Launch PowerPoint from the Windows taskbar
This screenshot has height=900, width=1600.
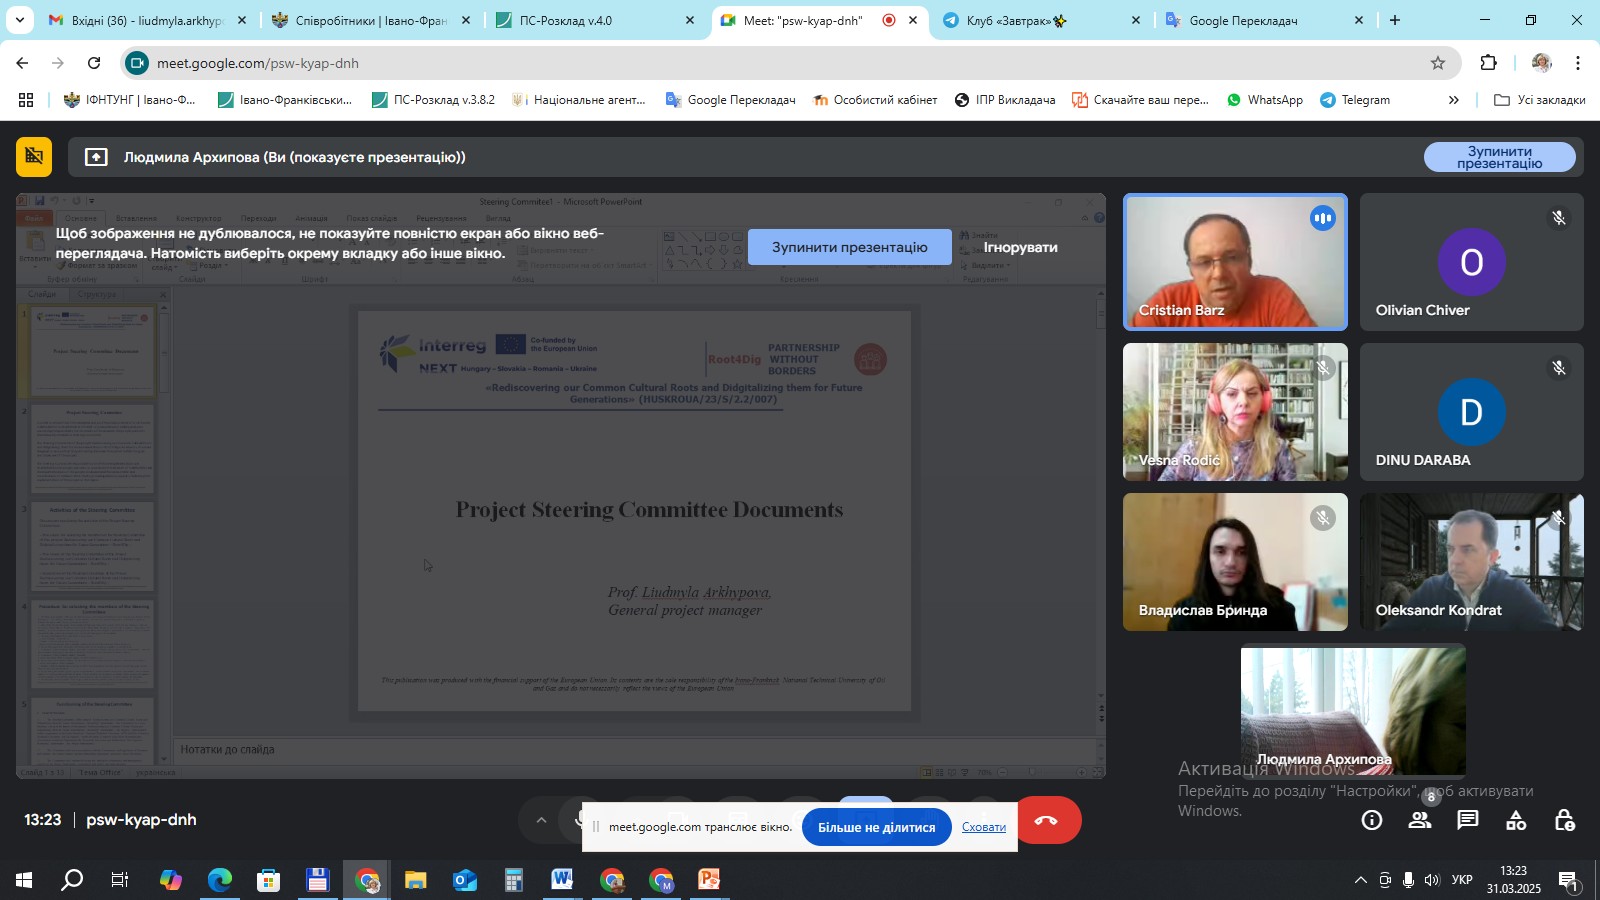coord(709,881)
